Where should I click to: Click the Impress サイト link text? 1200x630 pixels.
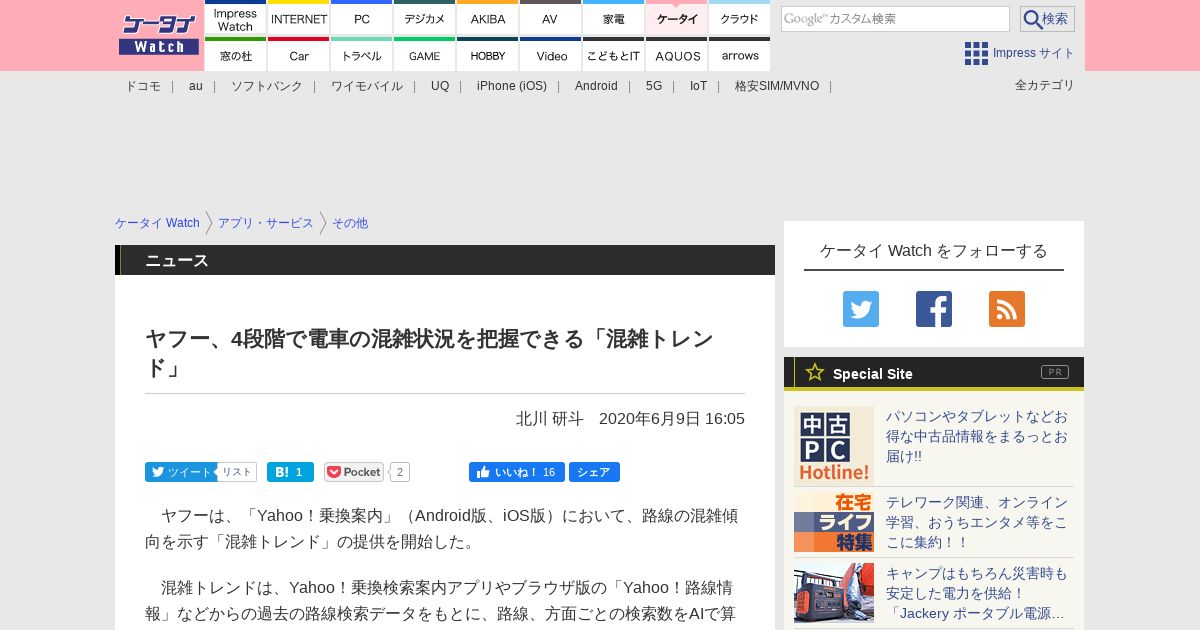1034,53
